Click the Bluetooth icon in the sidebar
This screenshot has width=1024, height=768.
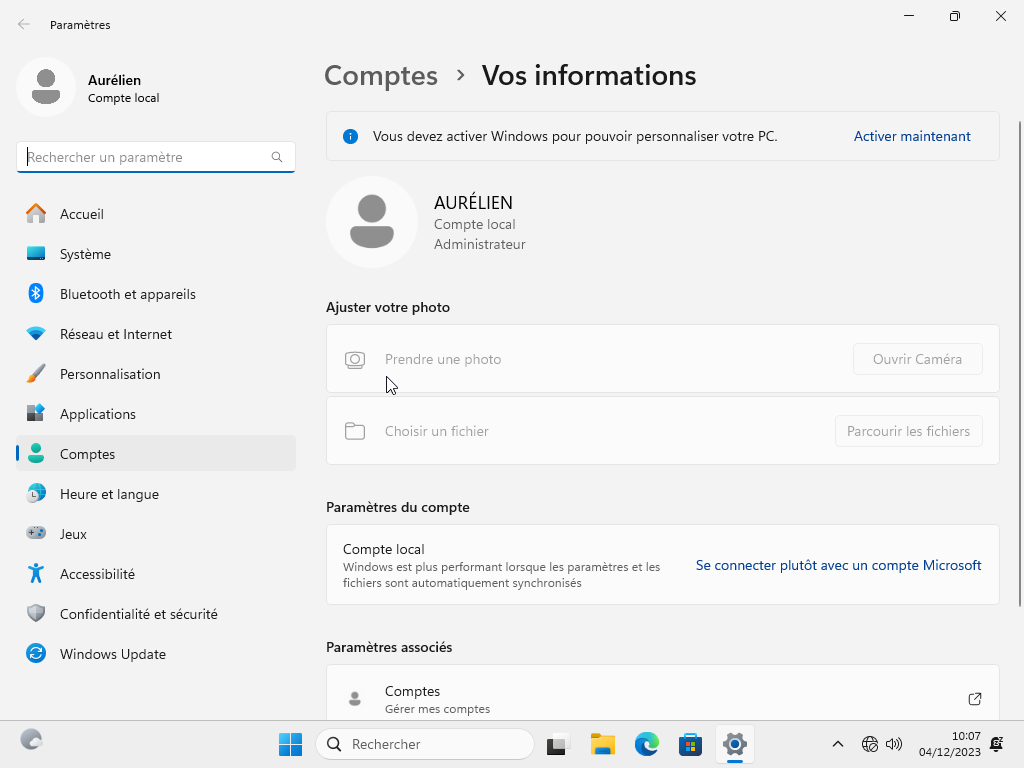click(36, 293)
